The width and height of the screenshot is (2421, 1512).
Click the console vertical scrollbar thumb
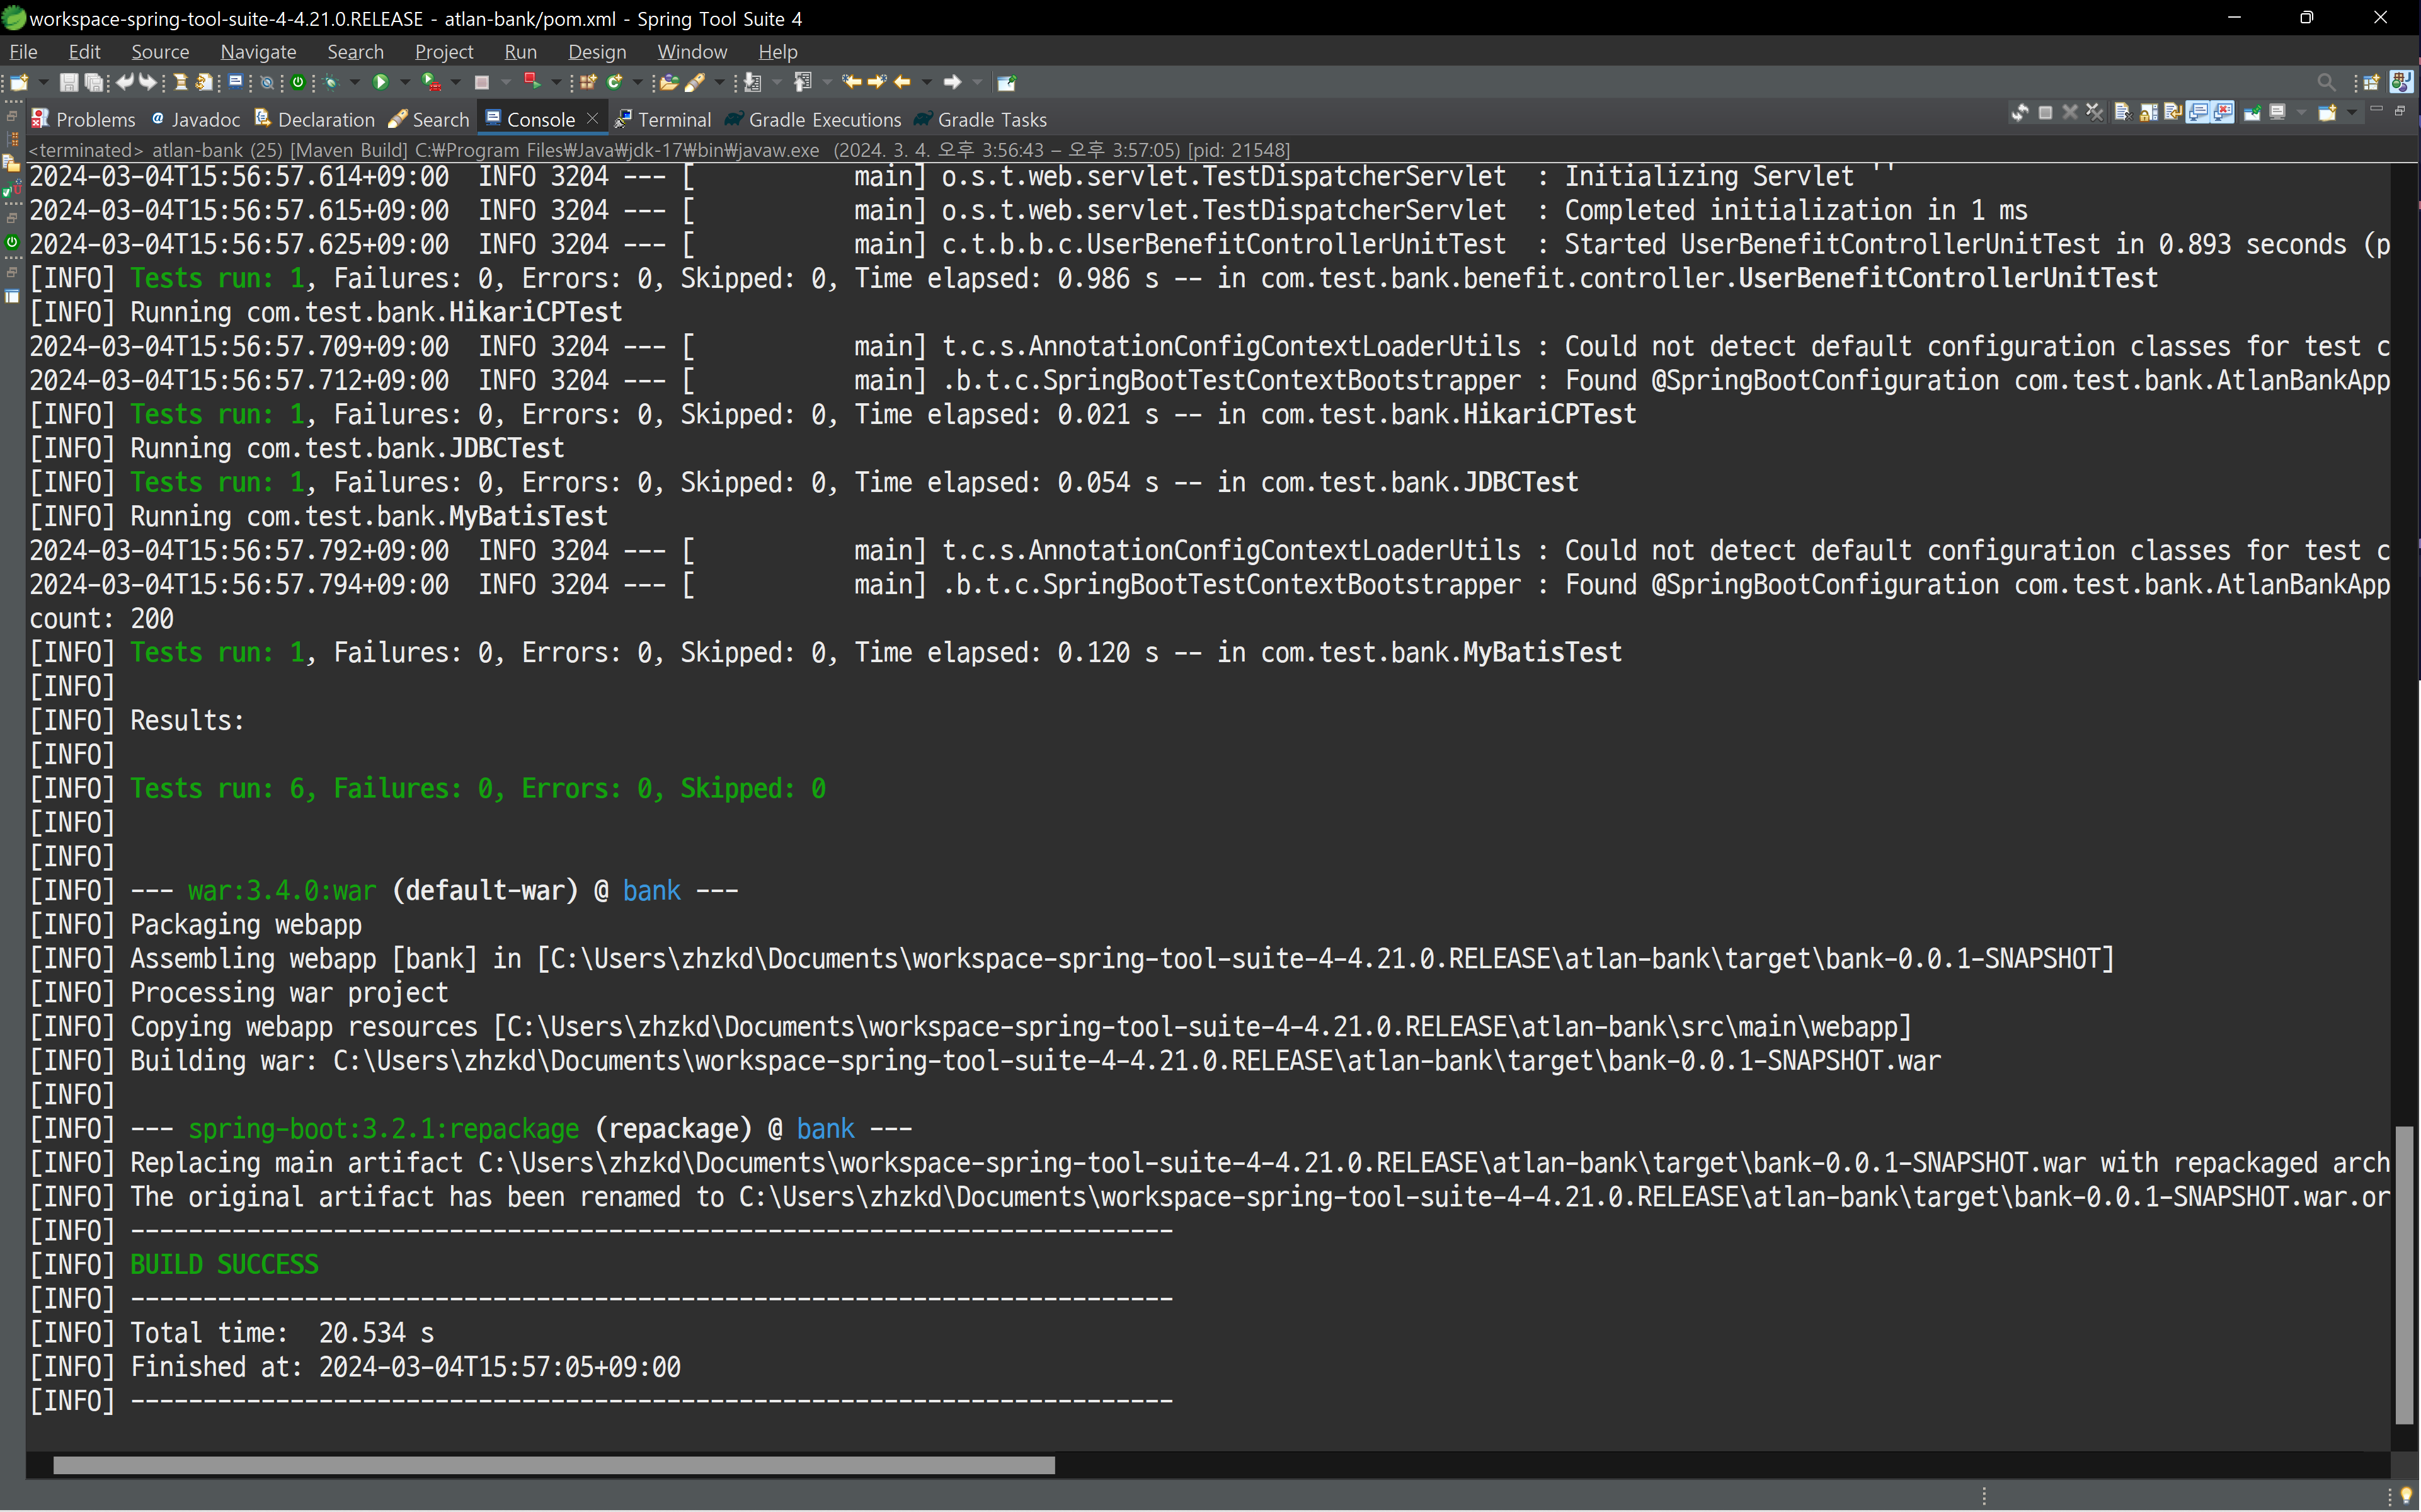click(2404, 1275)
